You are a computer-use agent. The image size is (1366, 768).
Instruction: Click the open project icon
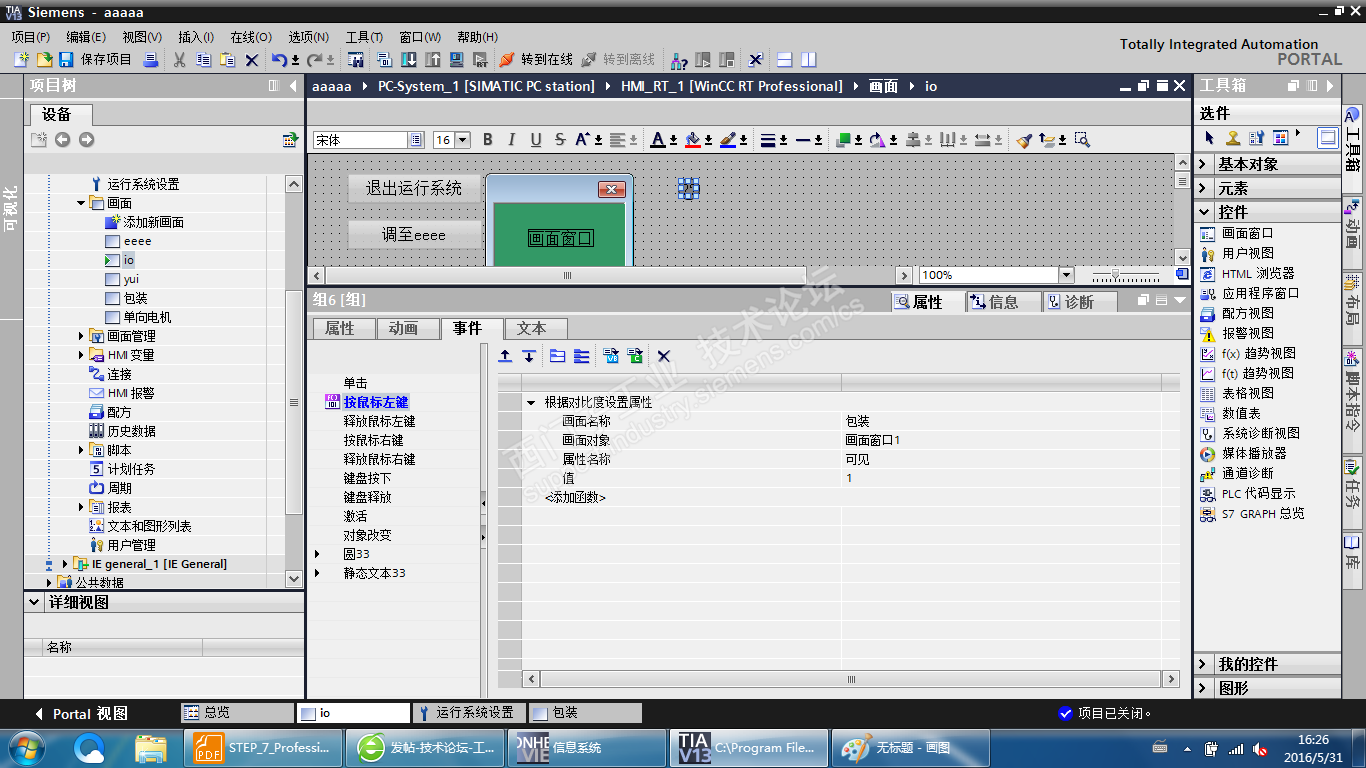coord(43,60)
